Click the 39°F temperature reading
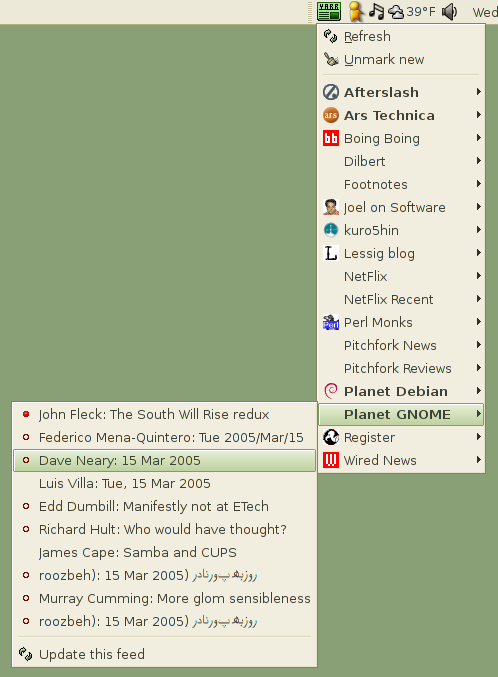 pyautogui.click(x=421, y=12)
